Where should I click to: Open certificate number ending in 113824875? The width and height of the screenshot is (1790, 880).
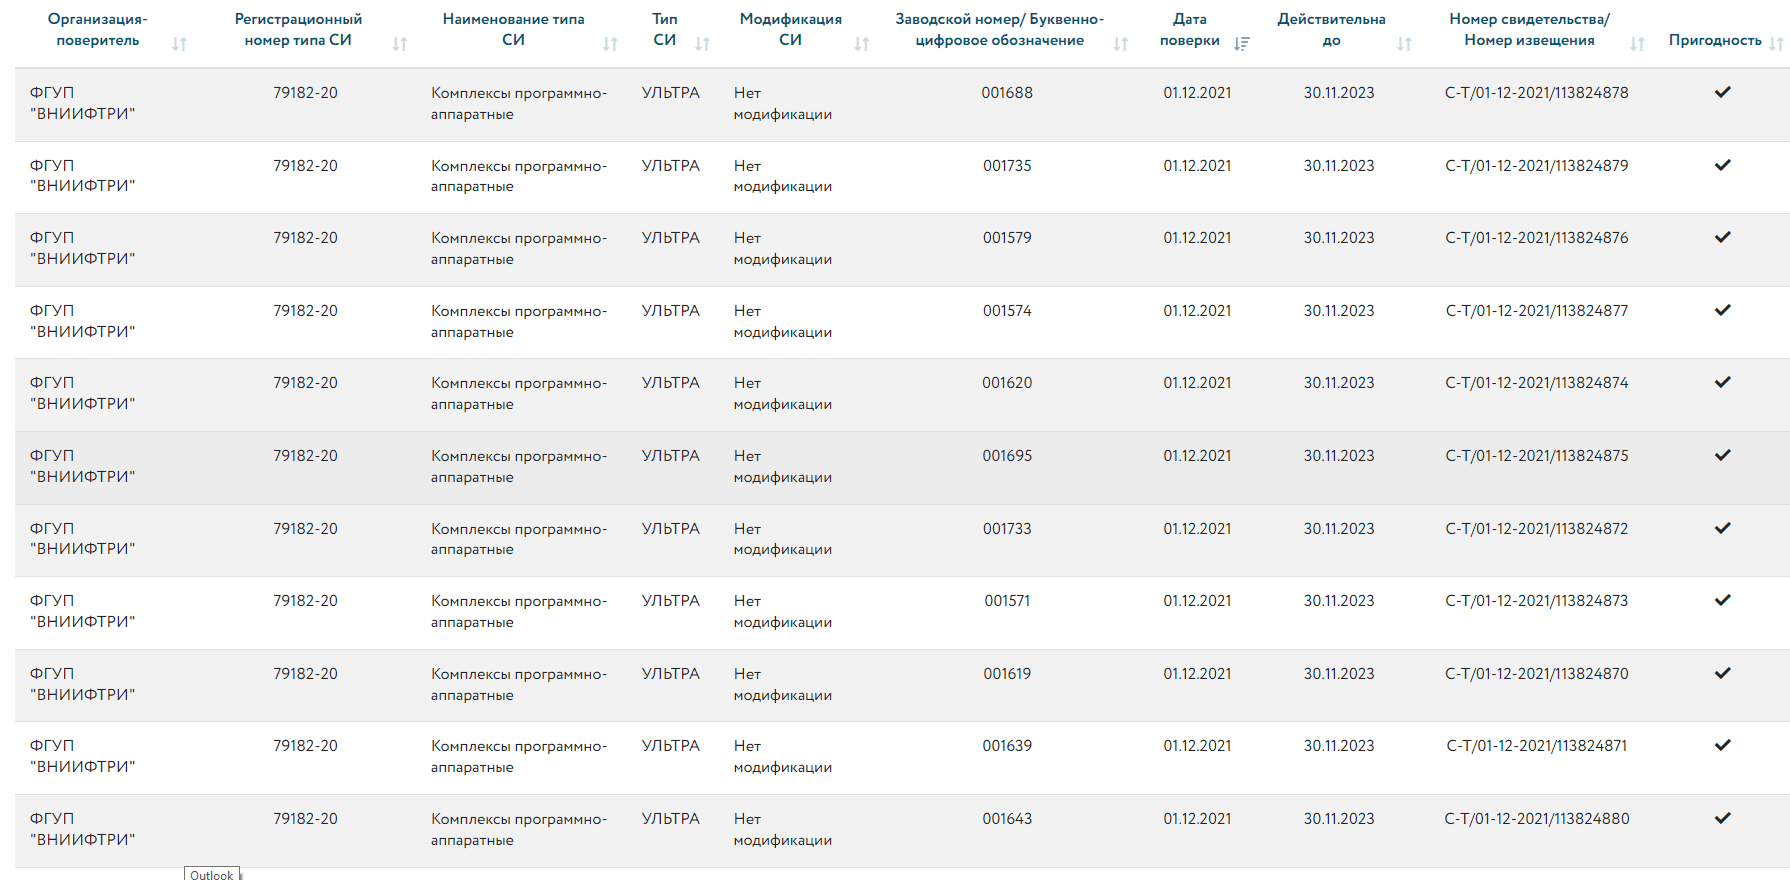1536,456
